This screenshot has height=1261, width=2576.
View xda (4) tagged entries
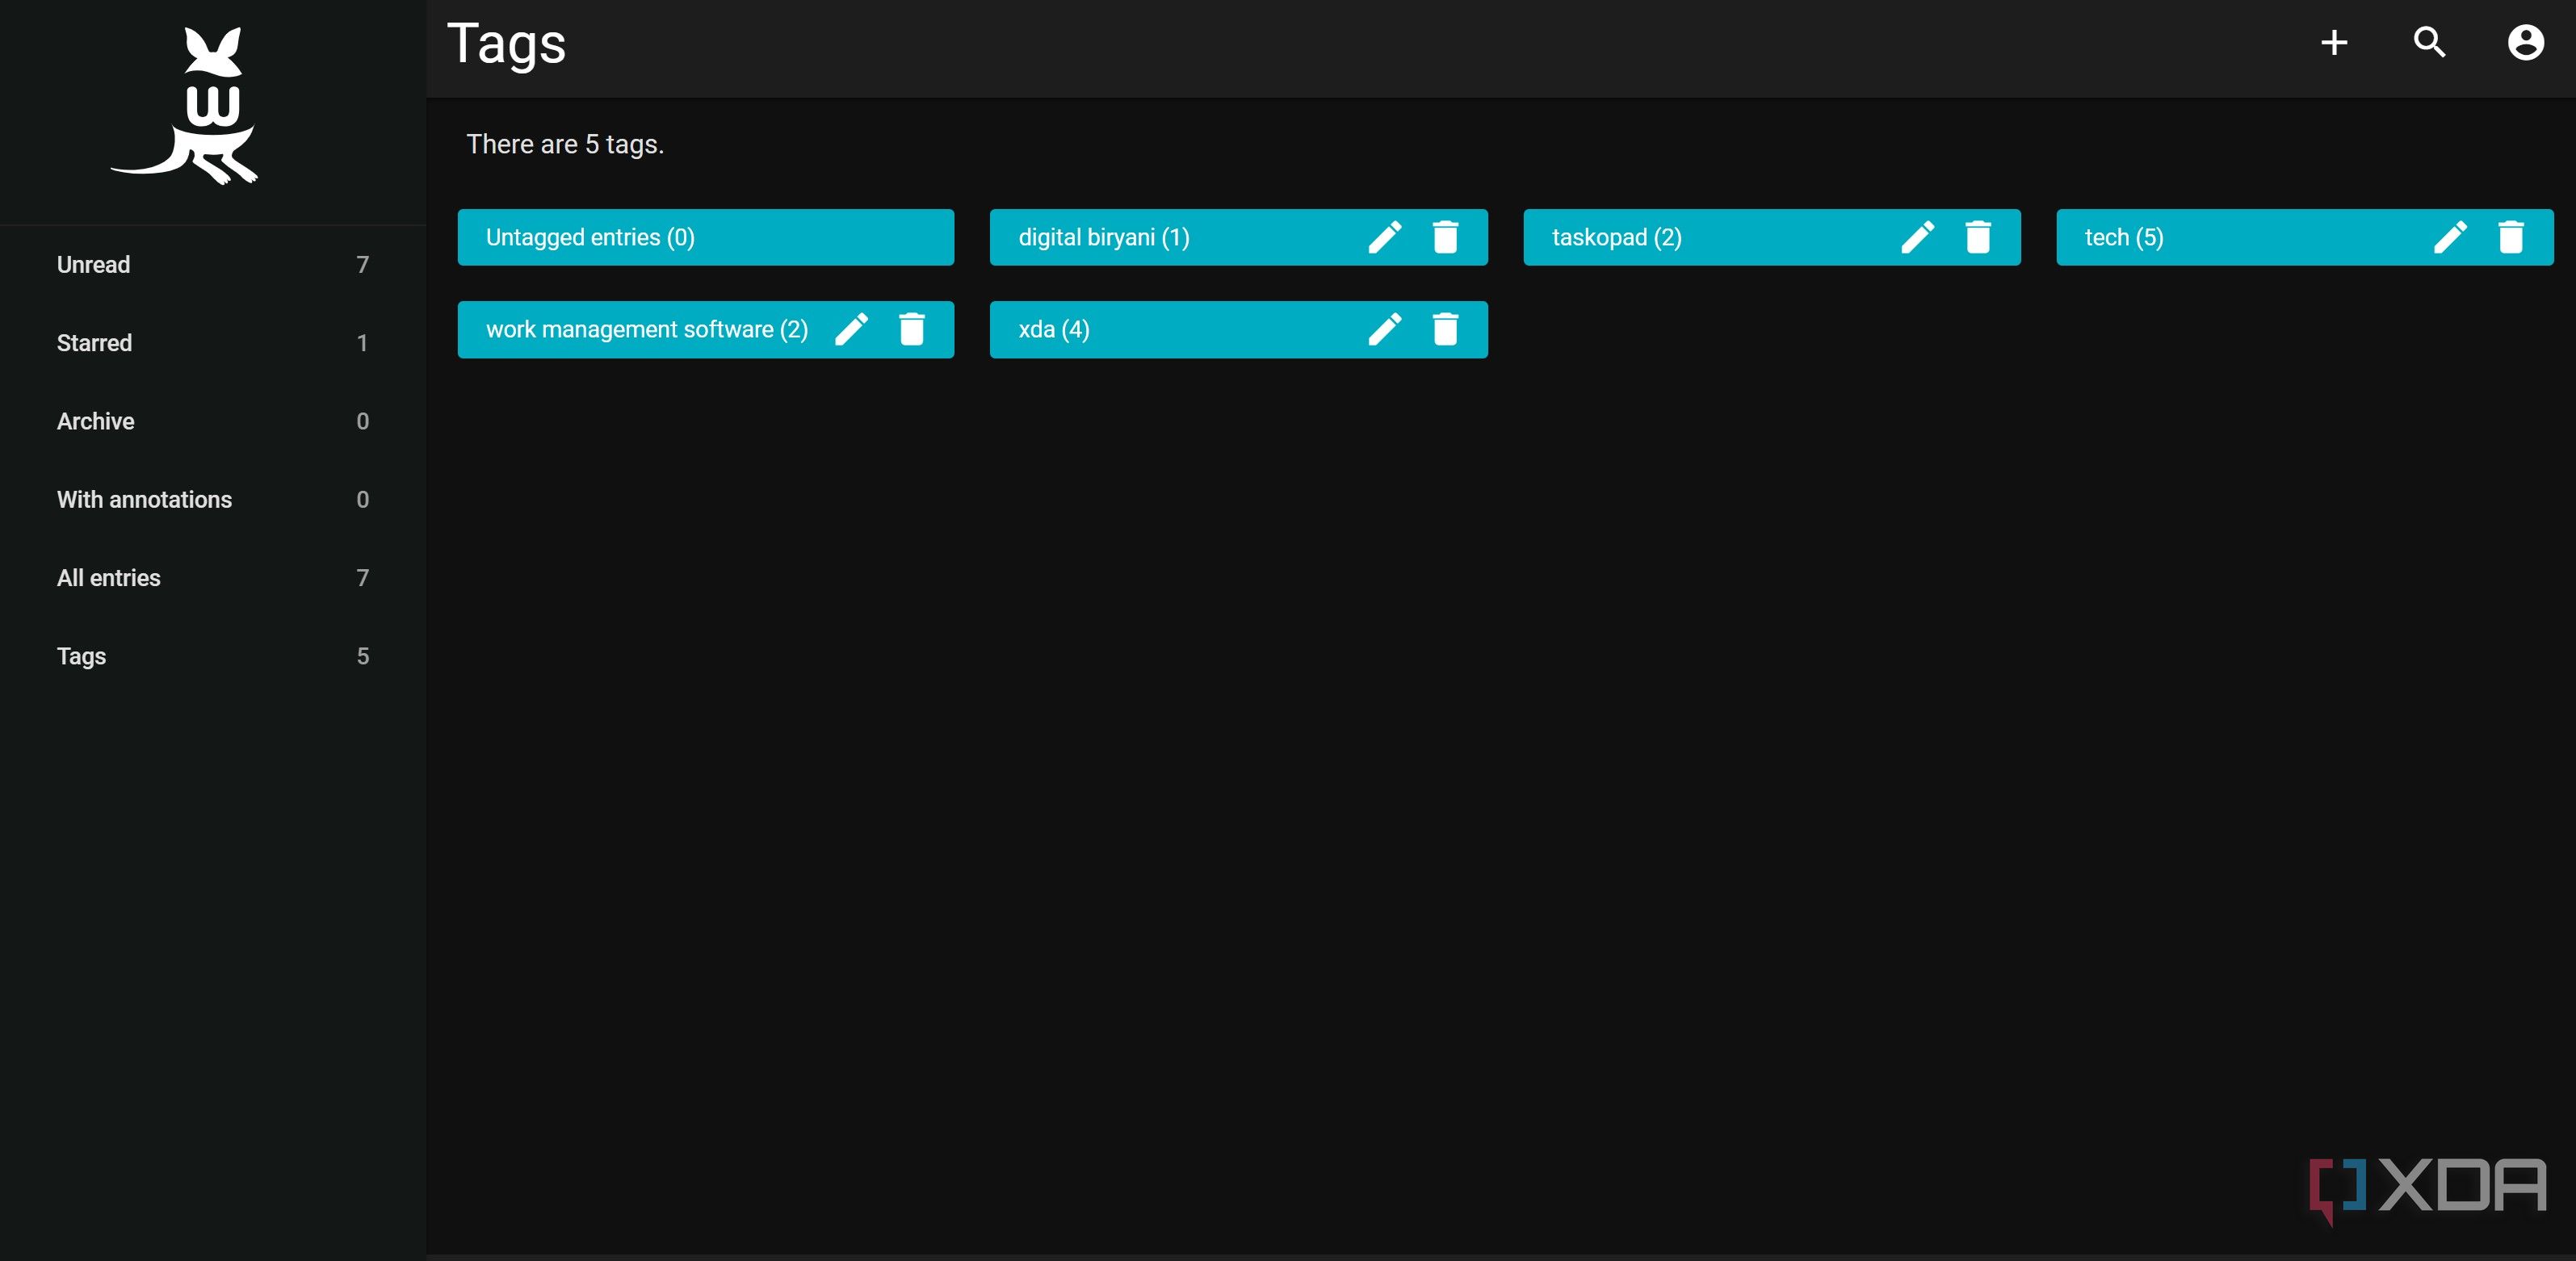point(1054,330)
